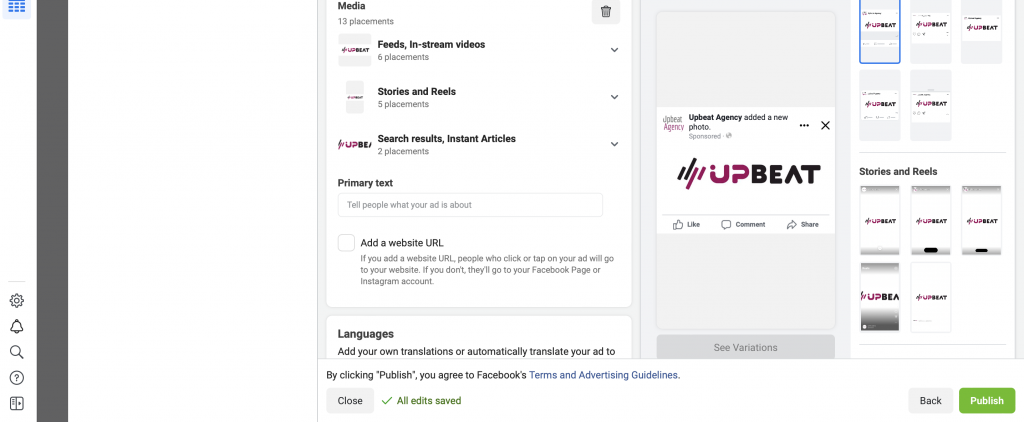1024x422 pixels.
Task: Click the Back button
Action: pos(931,400)
